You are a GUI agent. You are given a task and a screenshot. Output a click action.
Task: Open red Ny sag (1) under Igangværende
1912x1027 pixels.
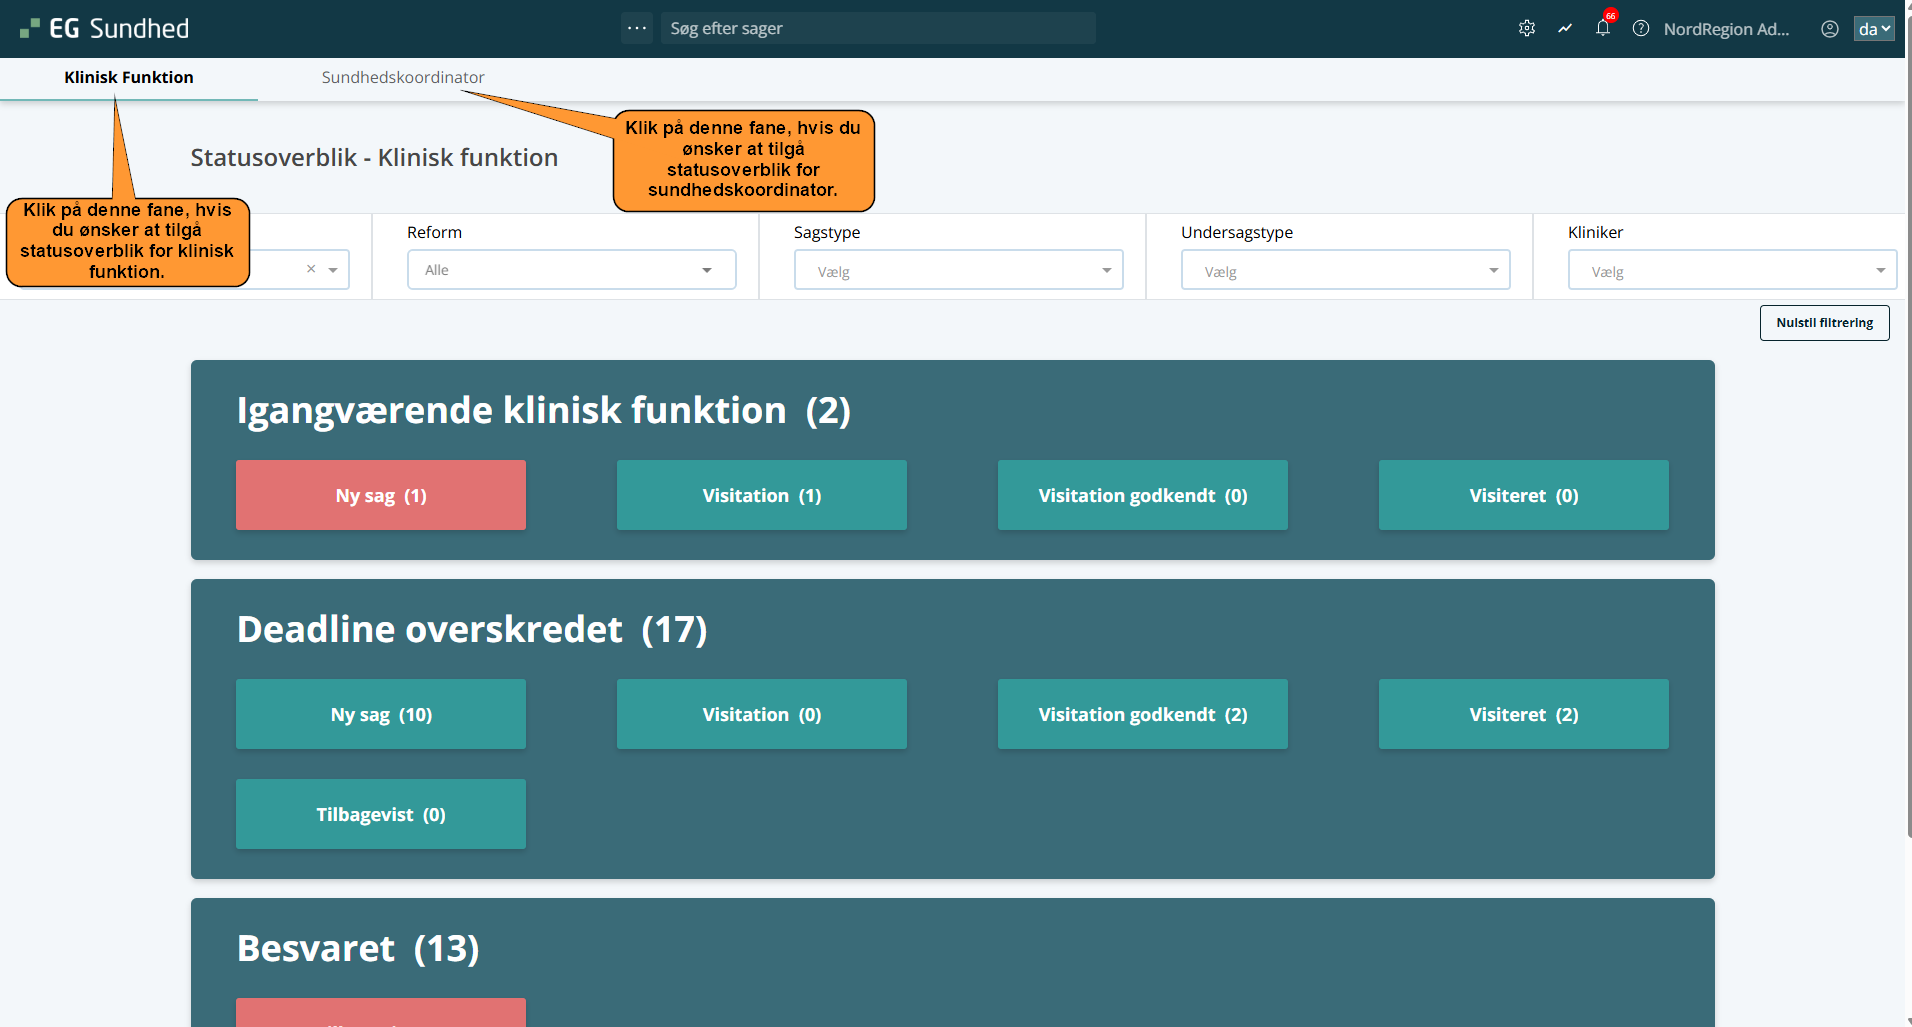click(x=381, y=495)
